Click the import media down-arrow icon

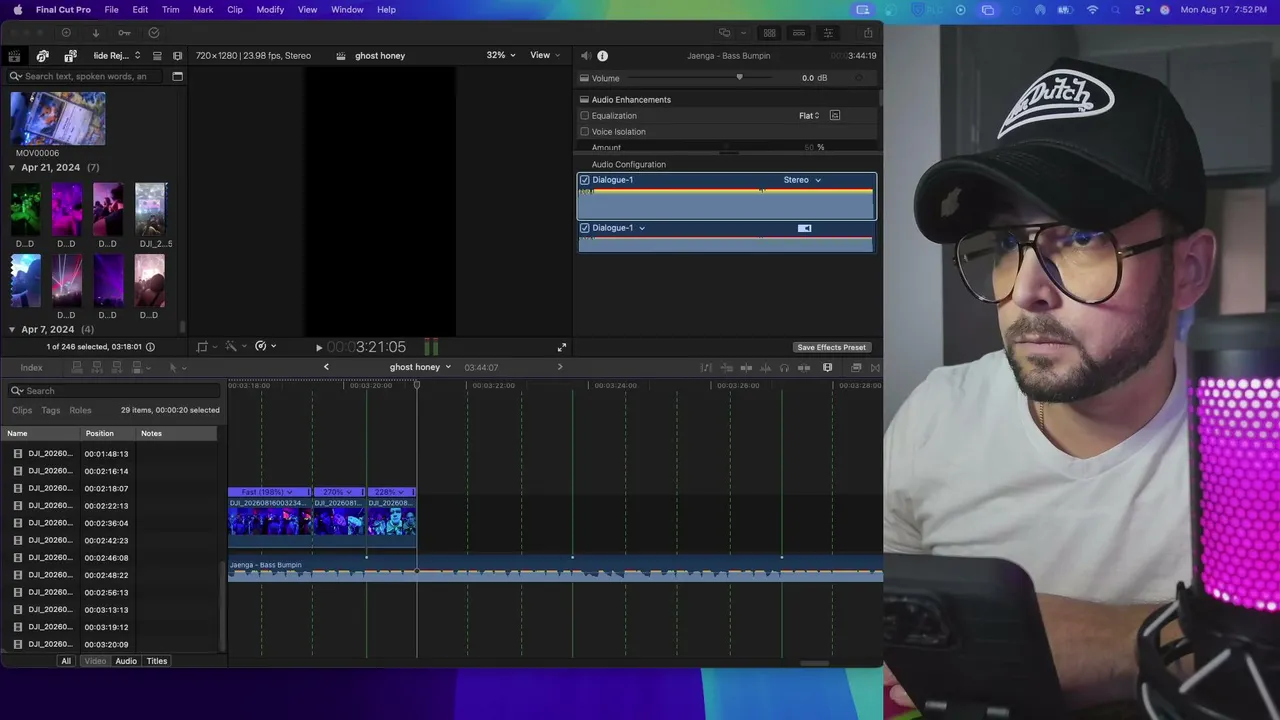point(96,33)
